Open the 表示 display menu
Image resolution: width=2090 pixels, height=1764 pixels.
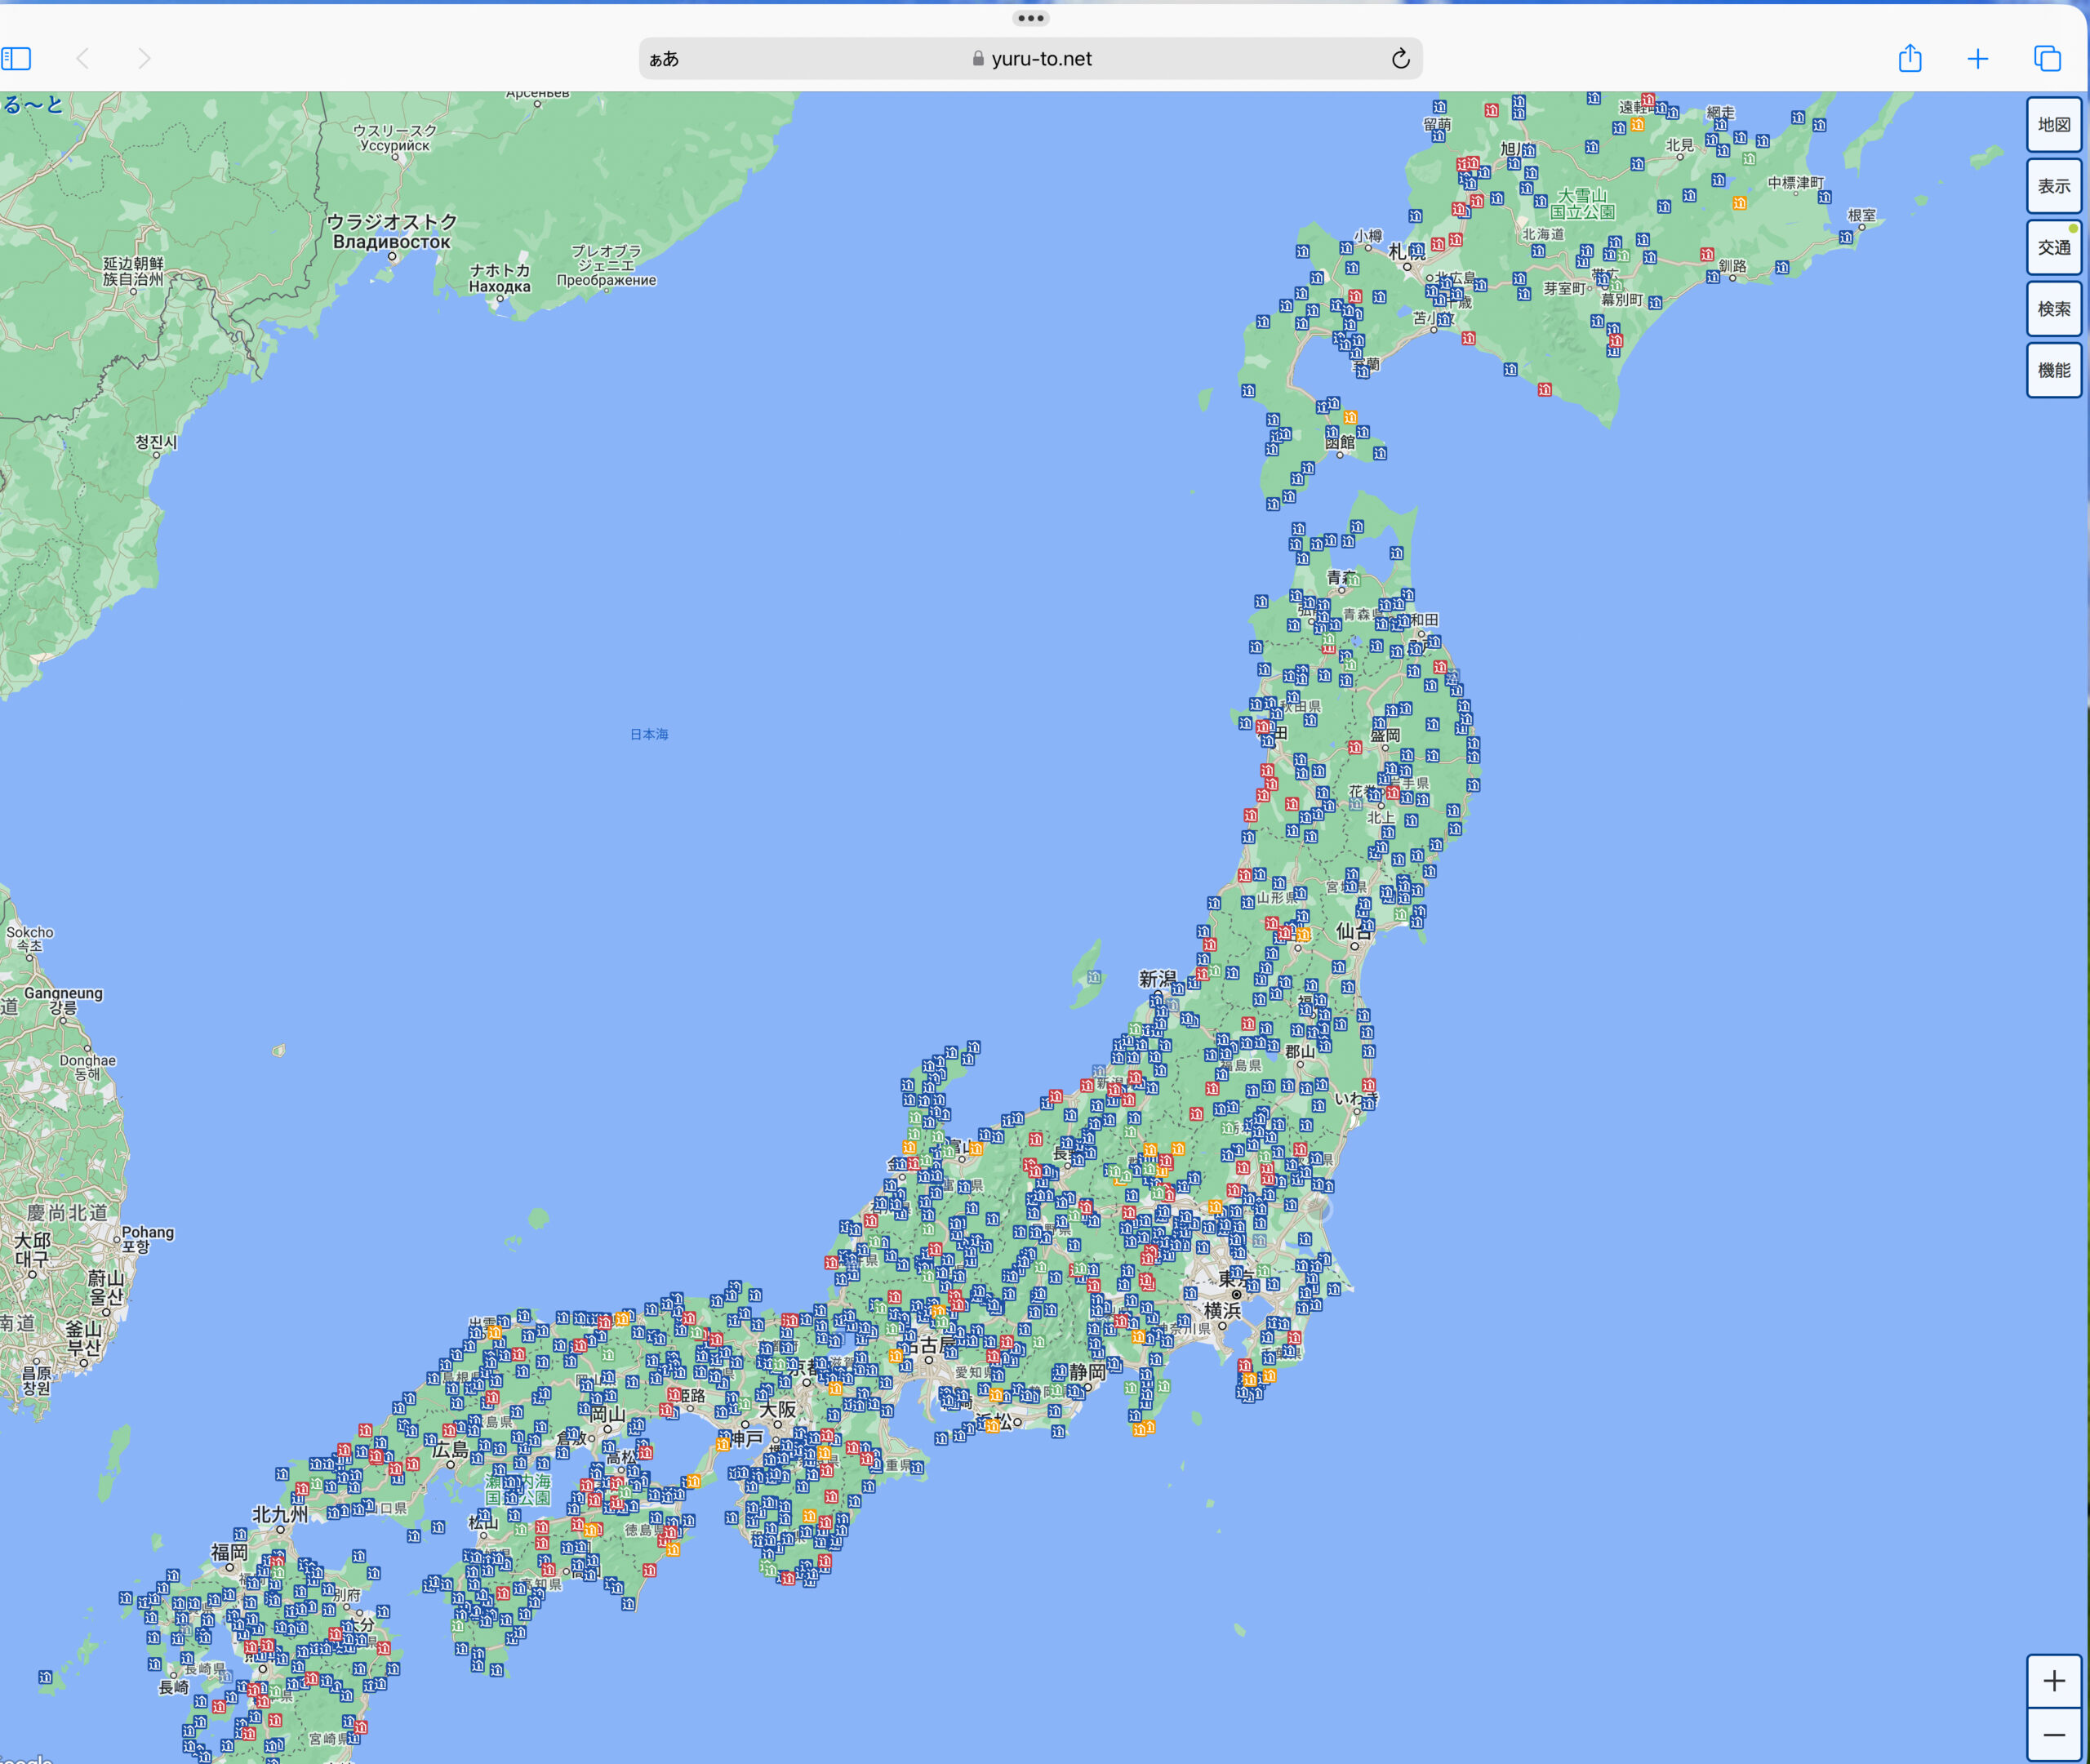2054,186
